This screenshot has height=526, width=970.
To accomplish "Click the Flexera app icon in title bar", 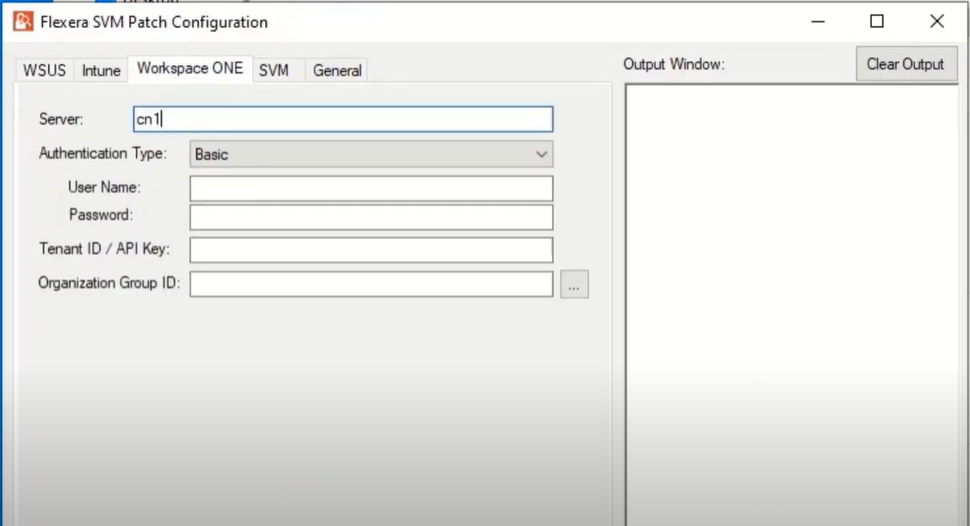I will (23, 22).
